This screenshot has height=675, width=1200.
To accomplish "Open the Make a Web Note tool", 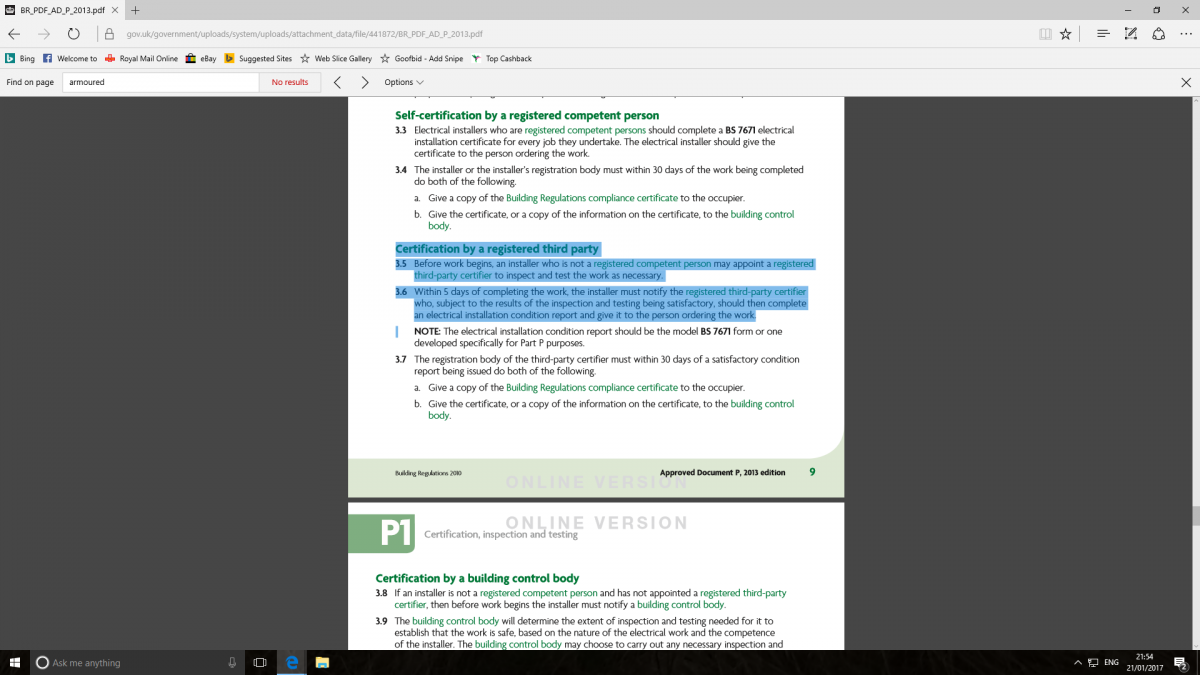I will pos(1131,33).
